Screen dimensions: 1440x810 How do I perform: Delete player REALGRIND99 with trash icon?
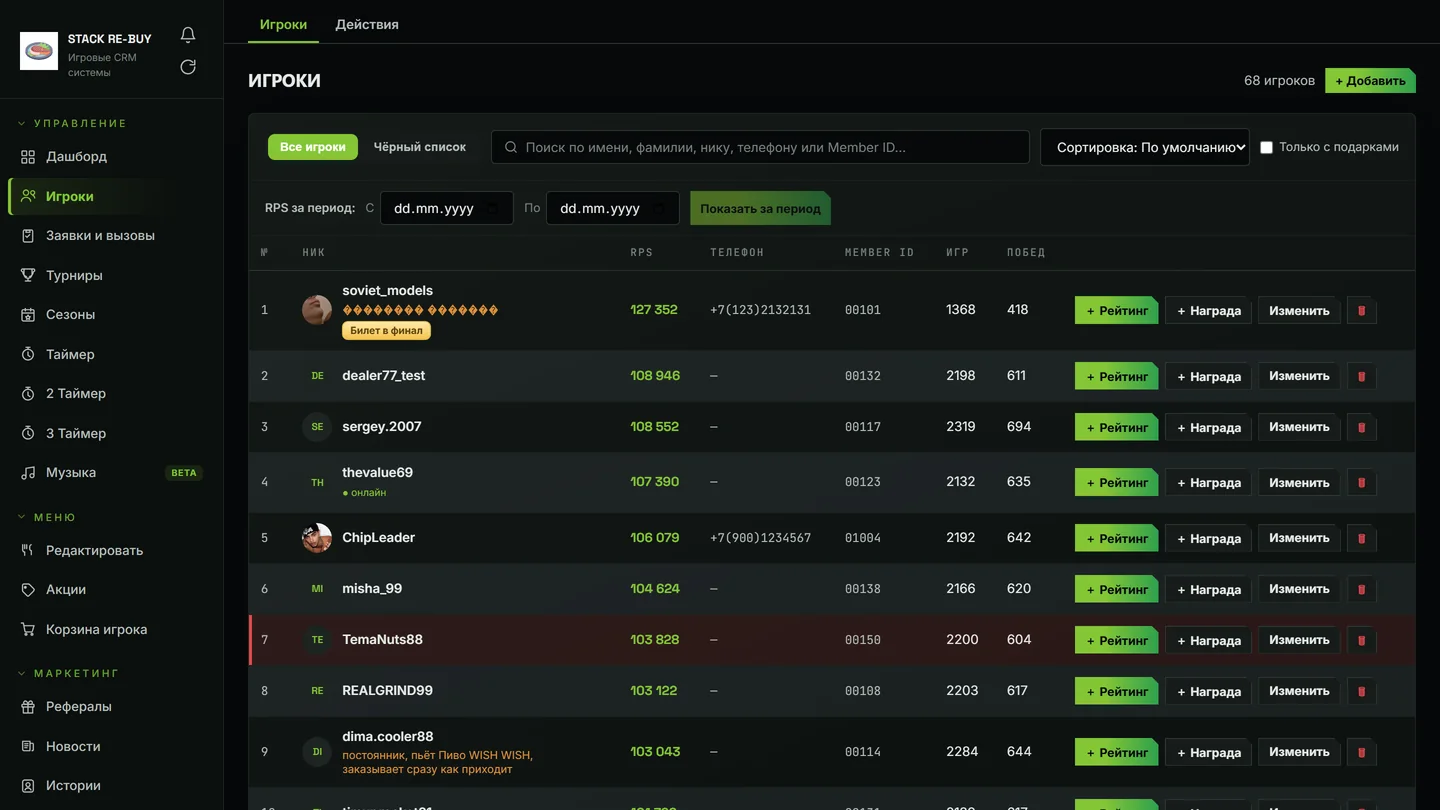[x=1361, y=691]
